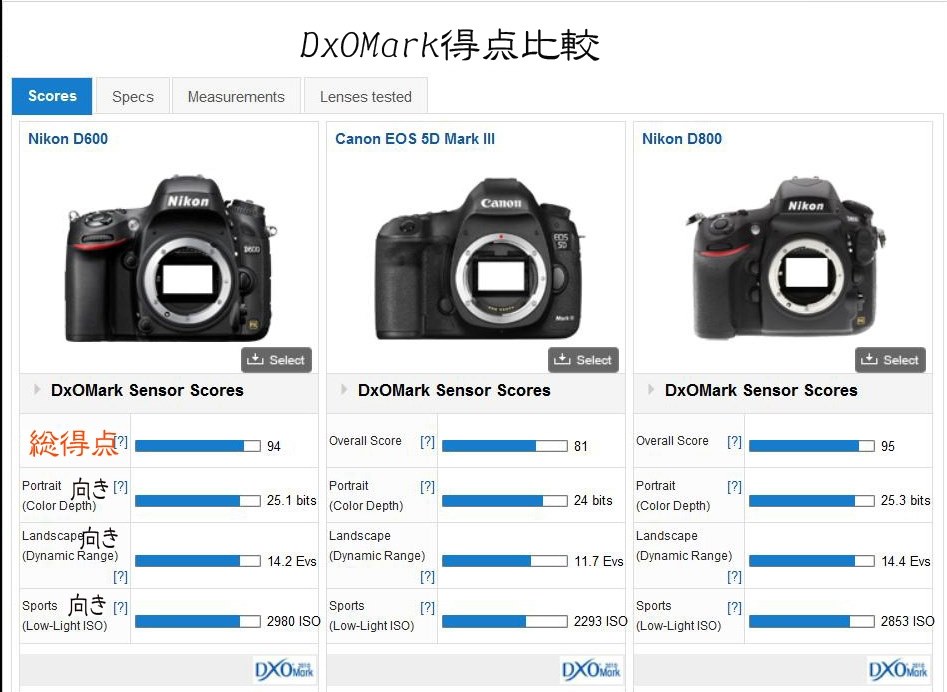Viewport: 947px width, 692px height.
Task: Open Sports help icon for Nikon D800
Action: click(x=734, y=607)
